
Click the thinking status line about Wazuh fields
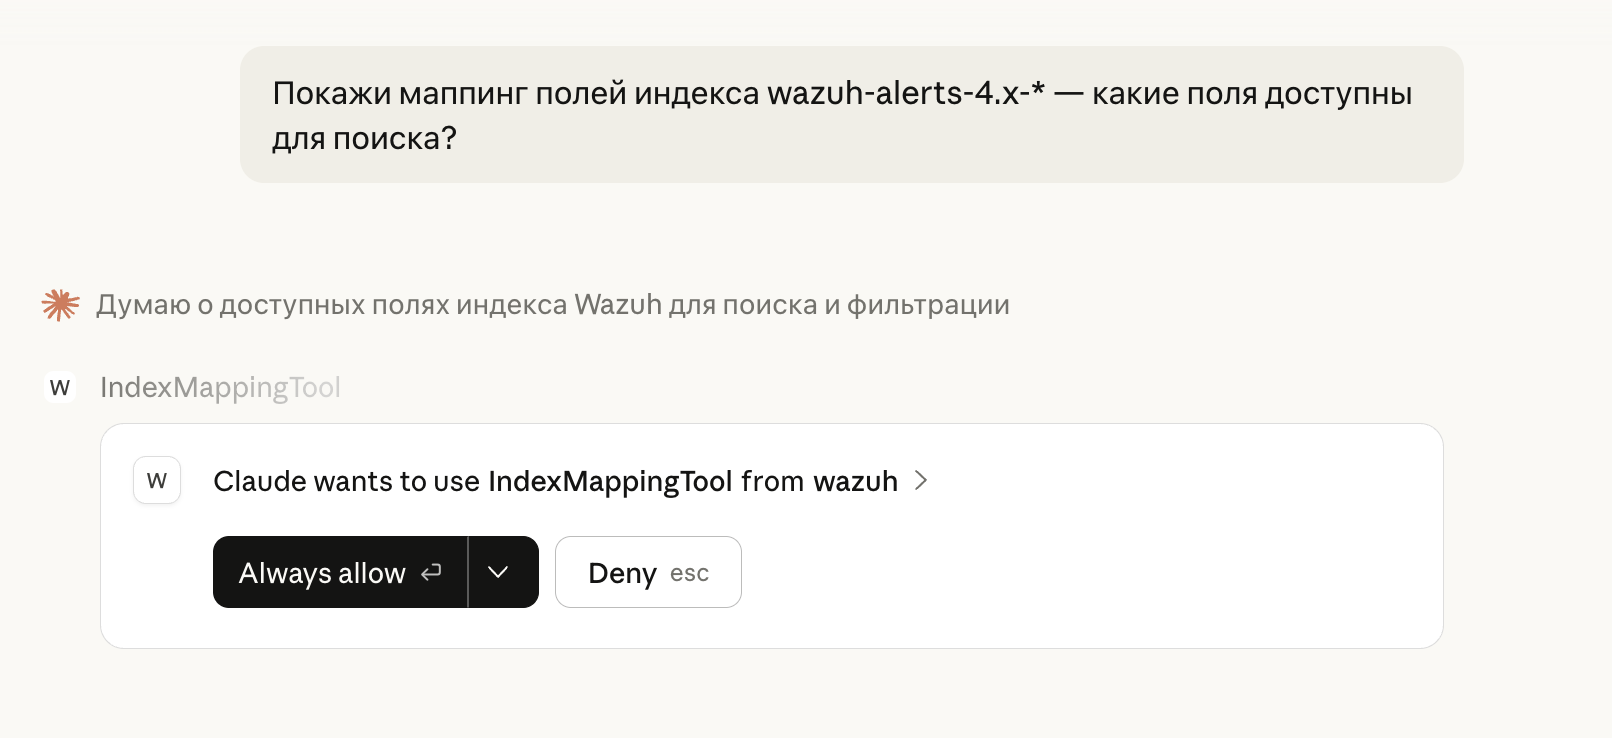coord(553,304)
